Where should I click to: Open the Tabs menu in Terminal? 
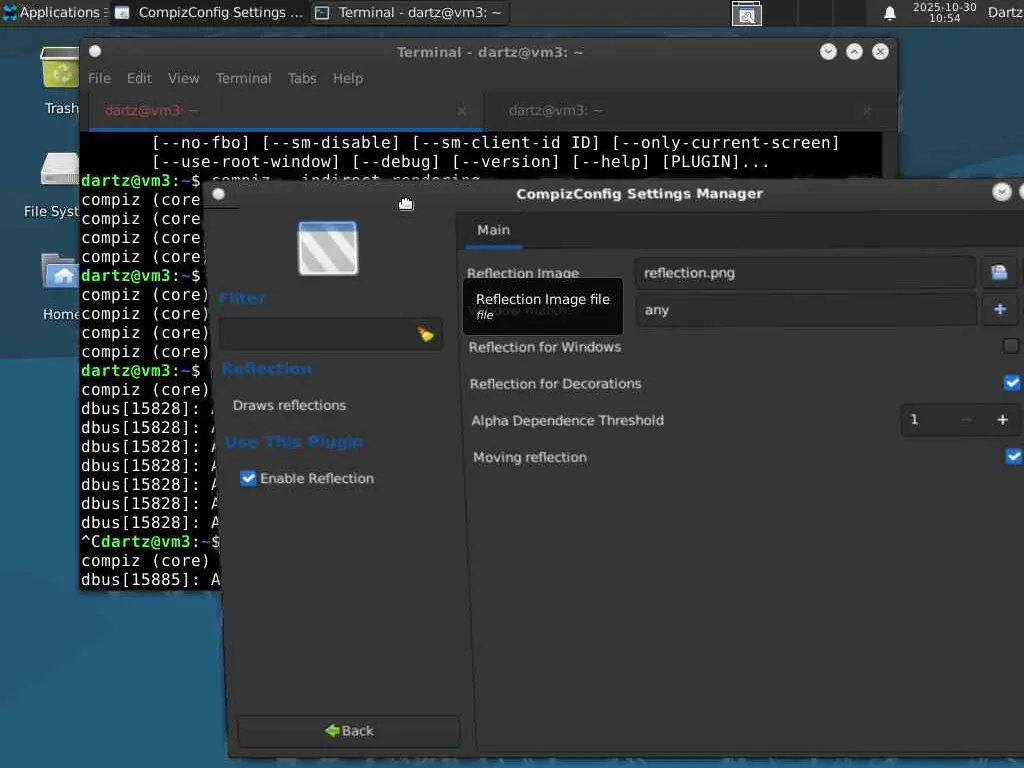[302, 78]
